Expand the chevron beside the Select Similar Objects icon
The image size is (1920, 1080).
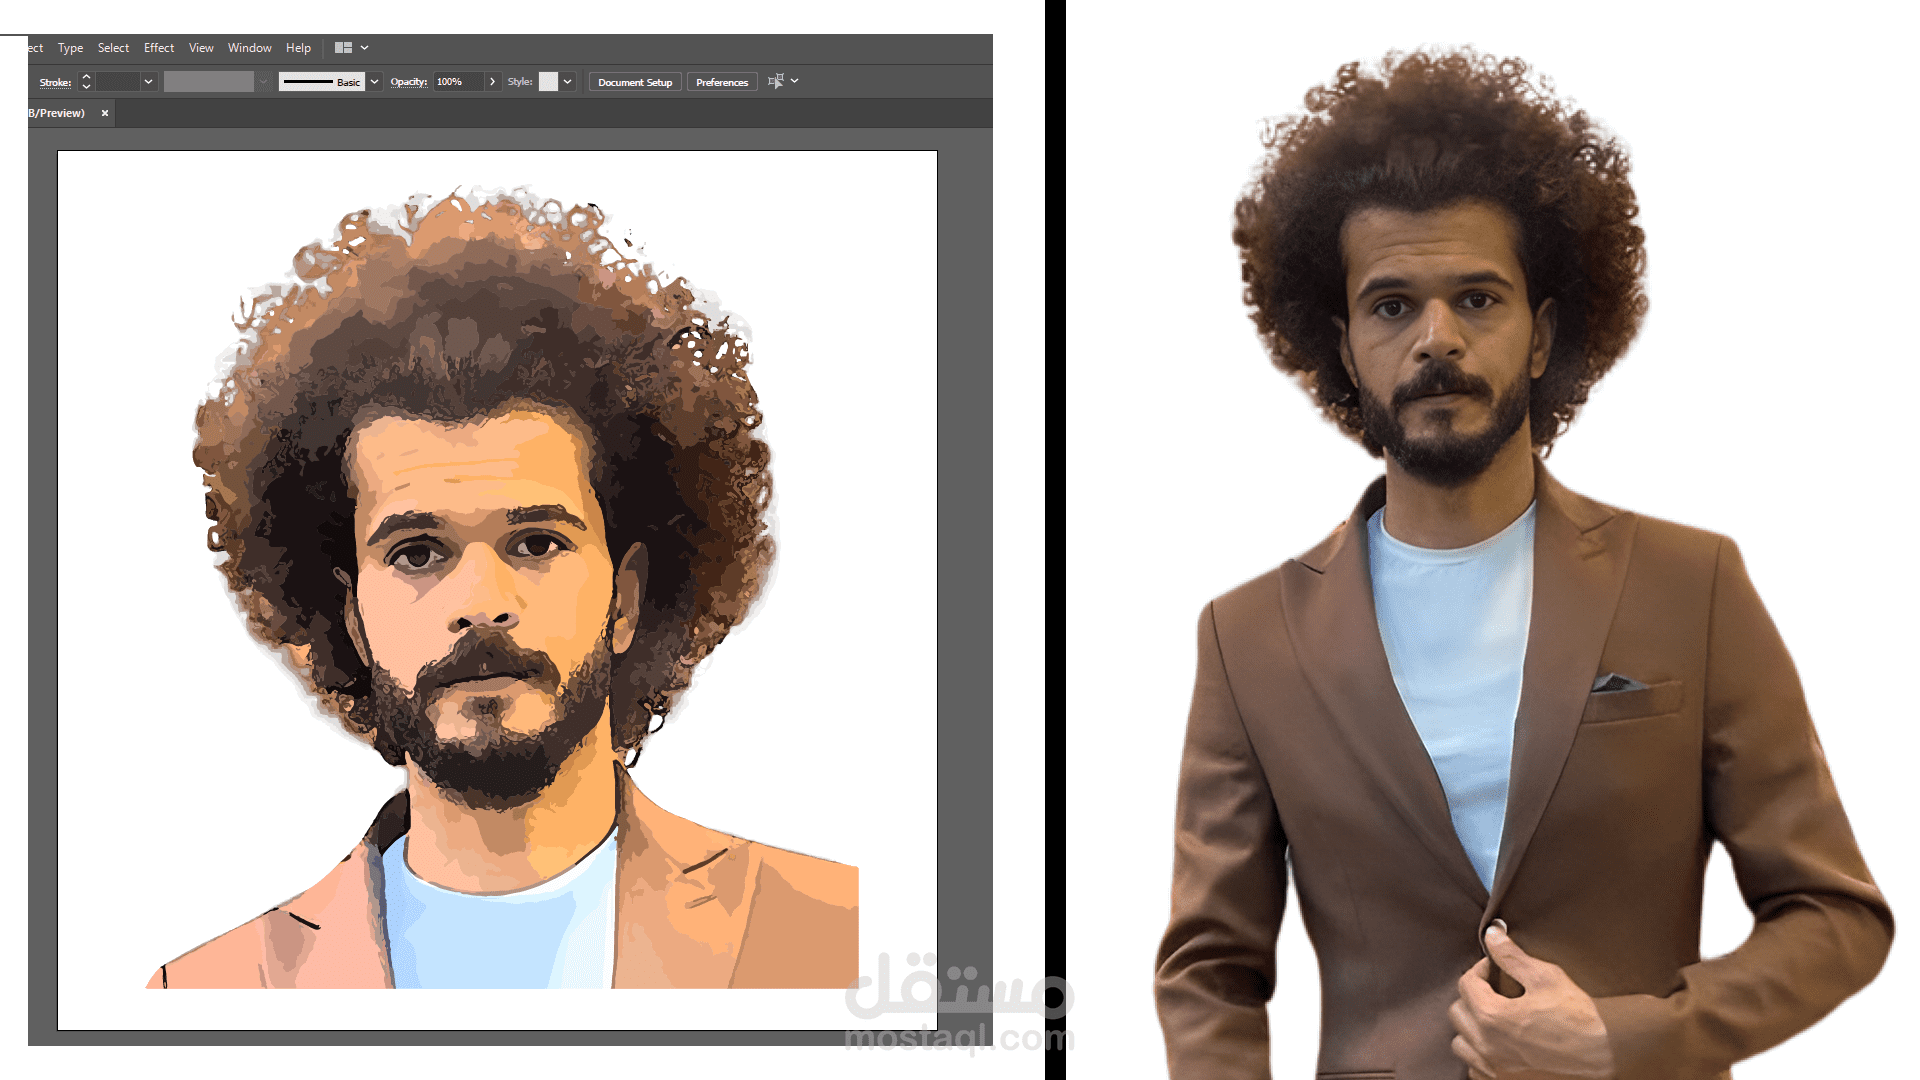(794, 81)
